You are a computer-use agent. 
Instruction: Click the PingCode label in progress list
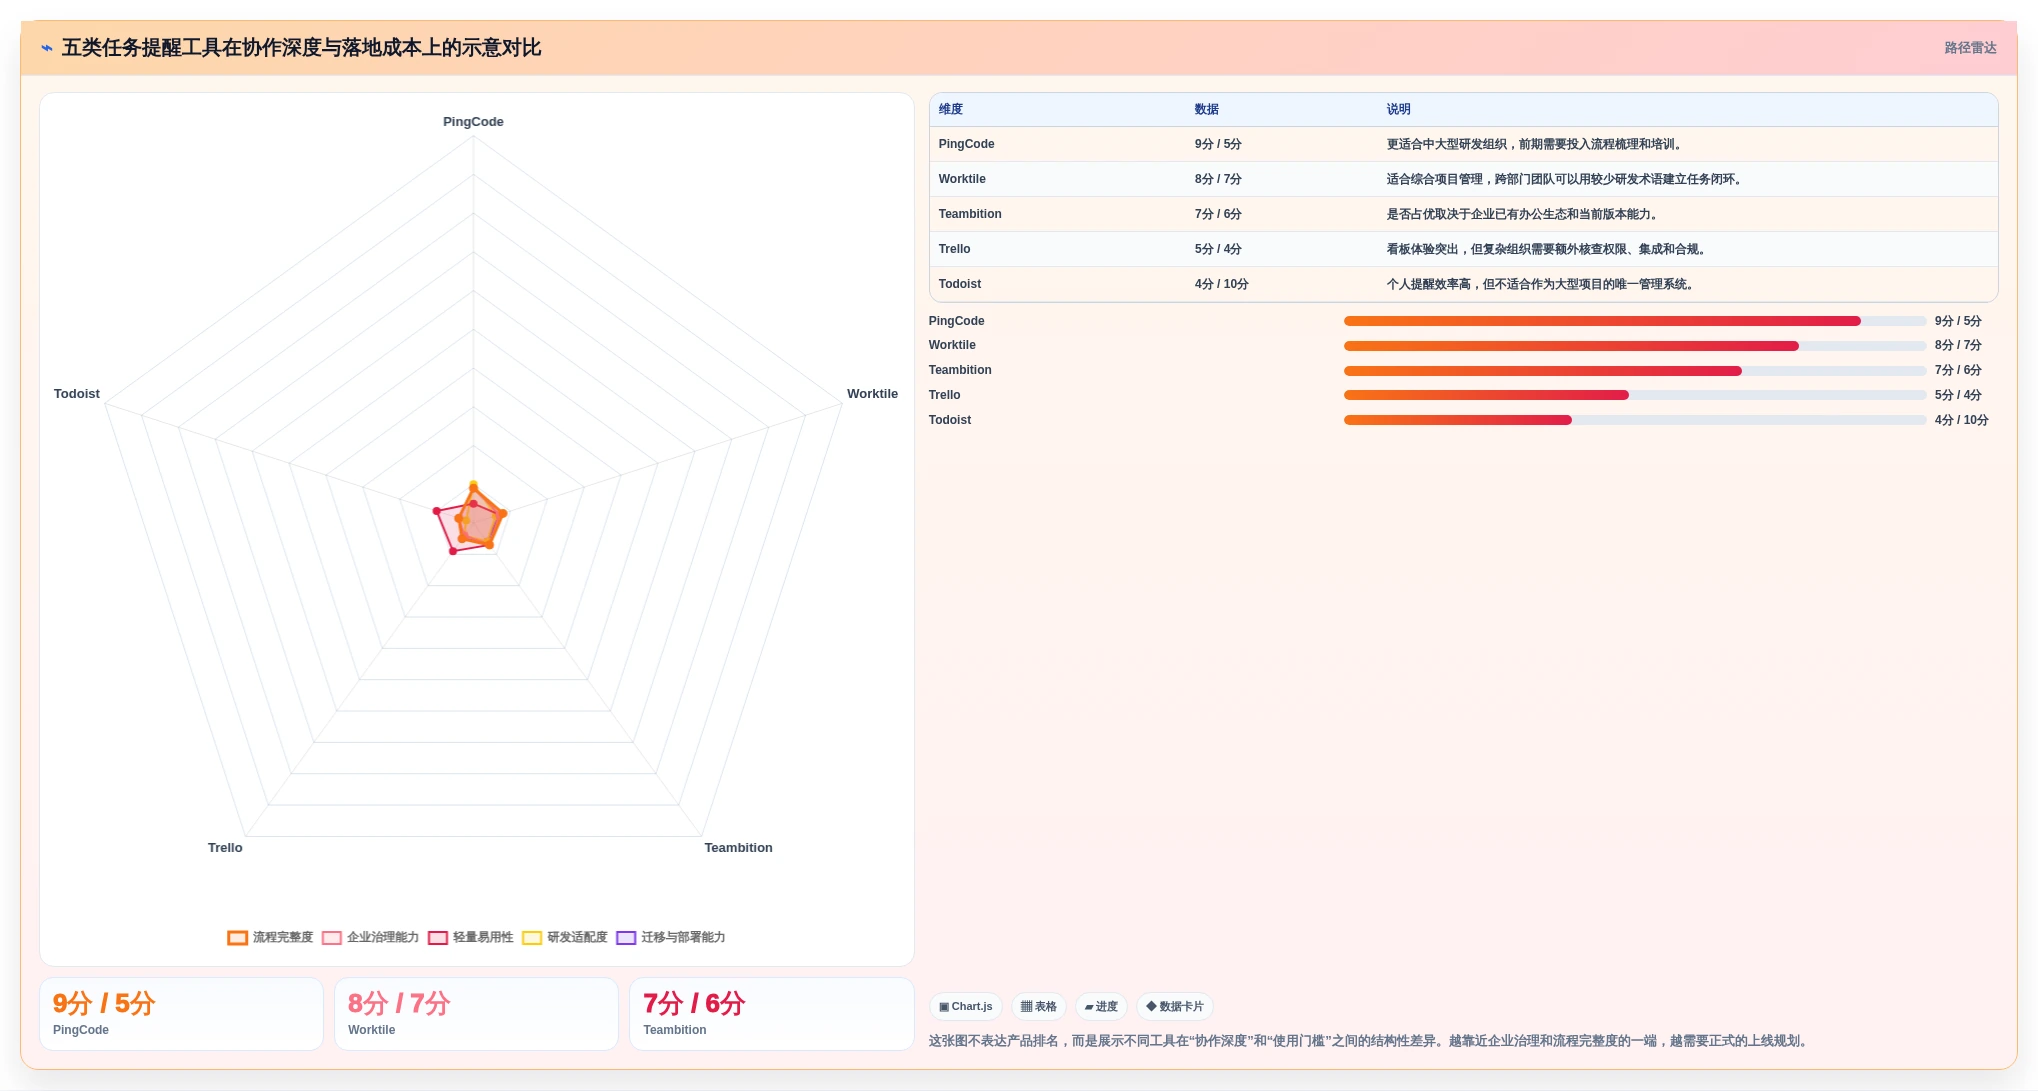956,321
